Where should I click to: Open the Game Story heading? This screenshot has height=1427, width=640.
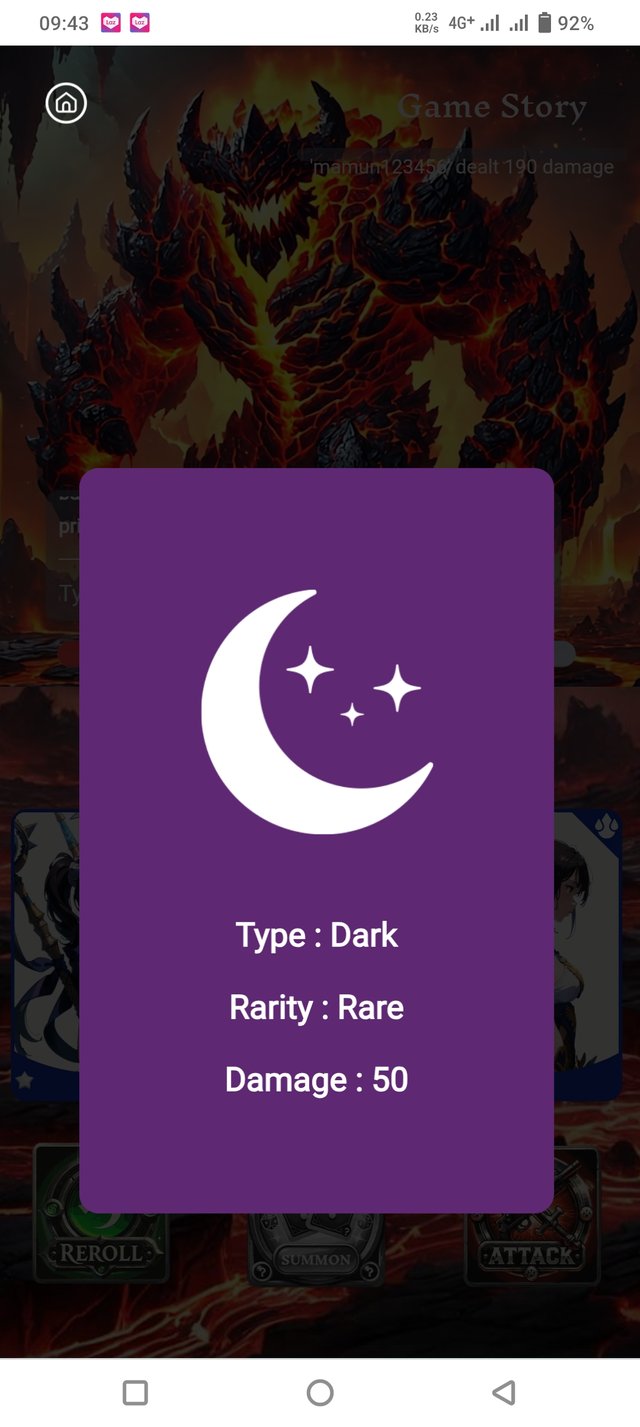pos(492,106)
